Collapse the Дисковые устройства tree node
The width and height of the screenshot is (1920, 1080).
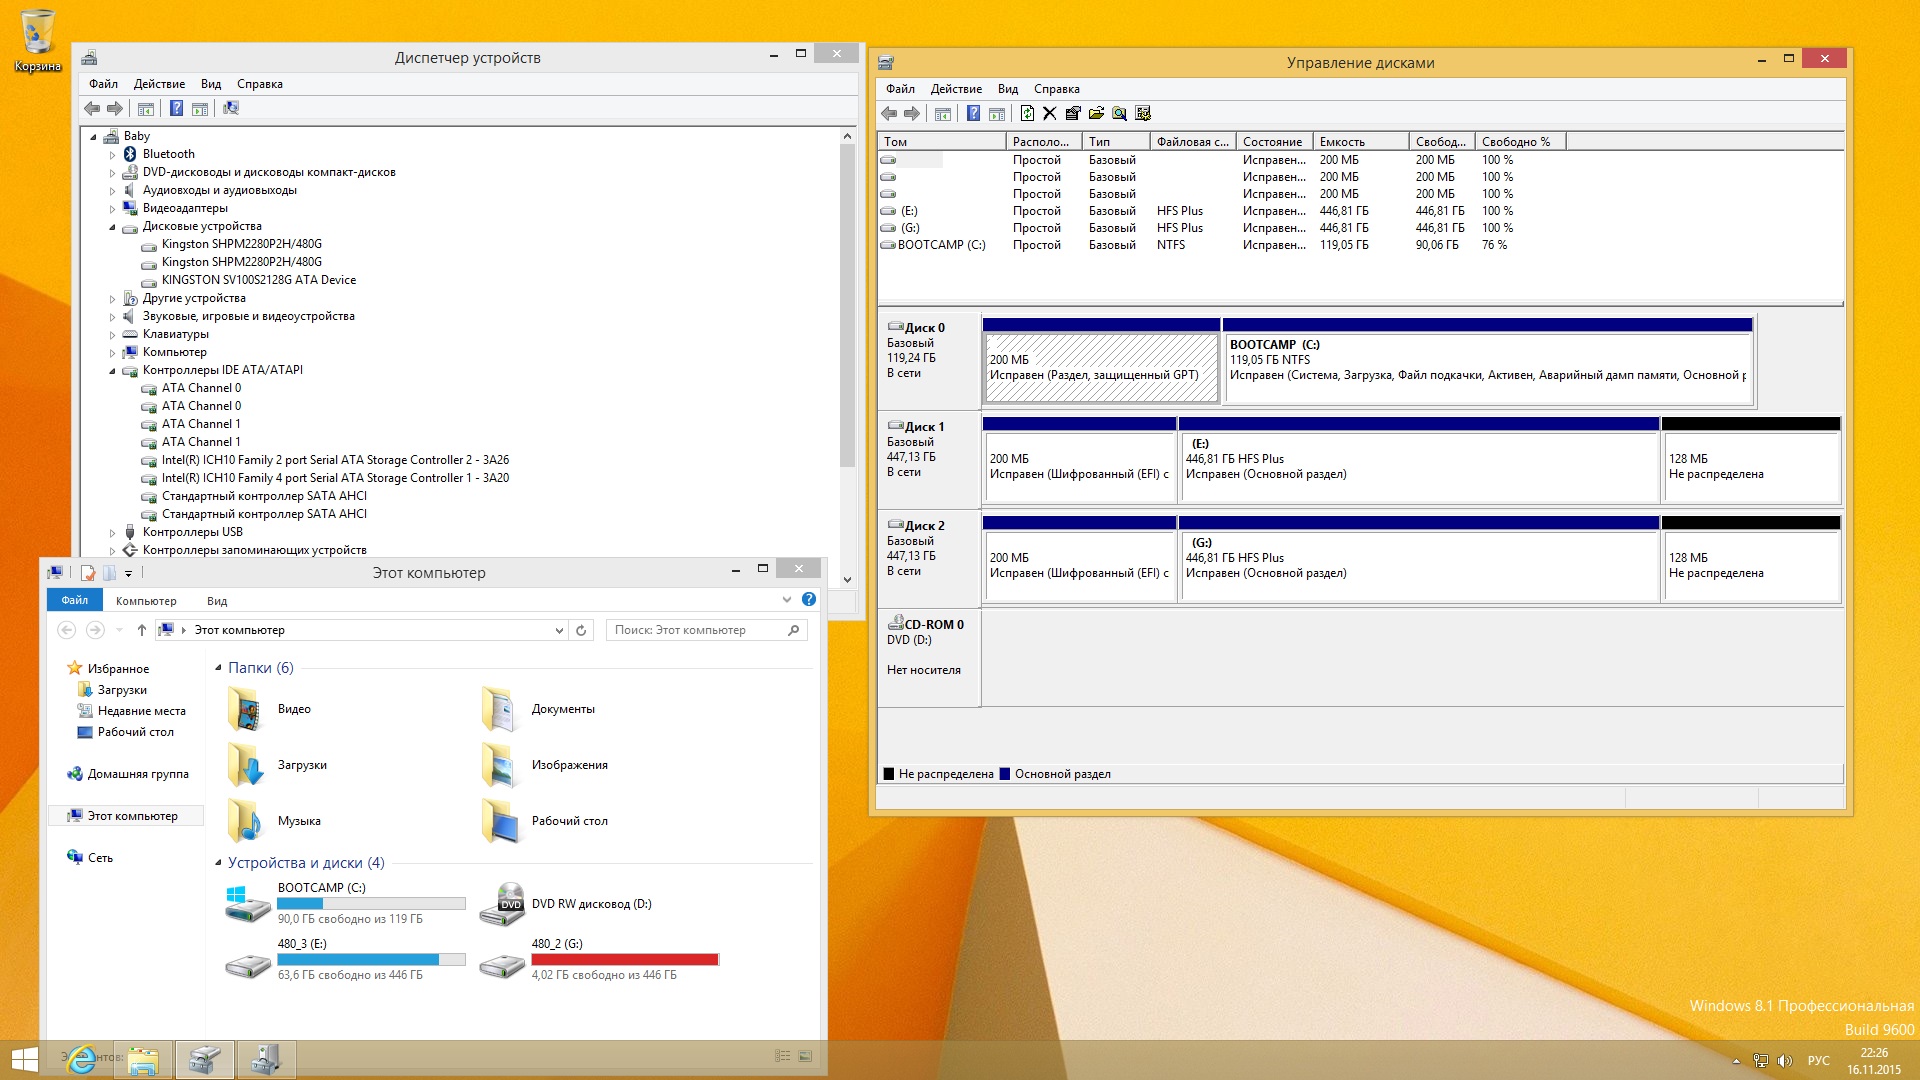(x=112, y=227)
